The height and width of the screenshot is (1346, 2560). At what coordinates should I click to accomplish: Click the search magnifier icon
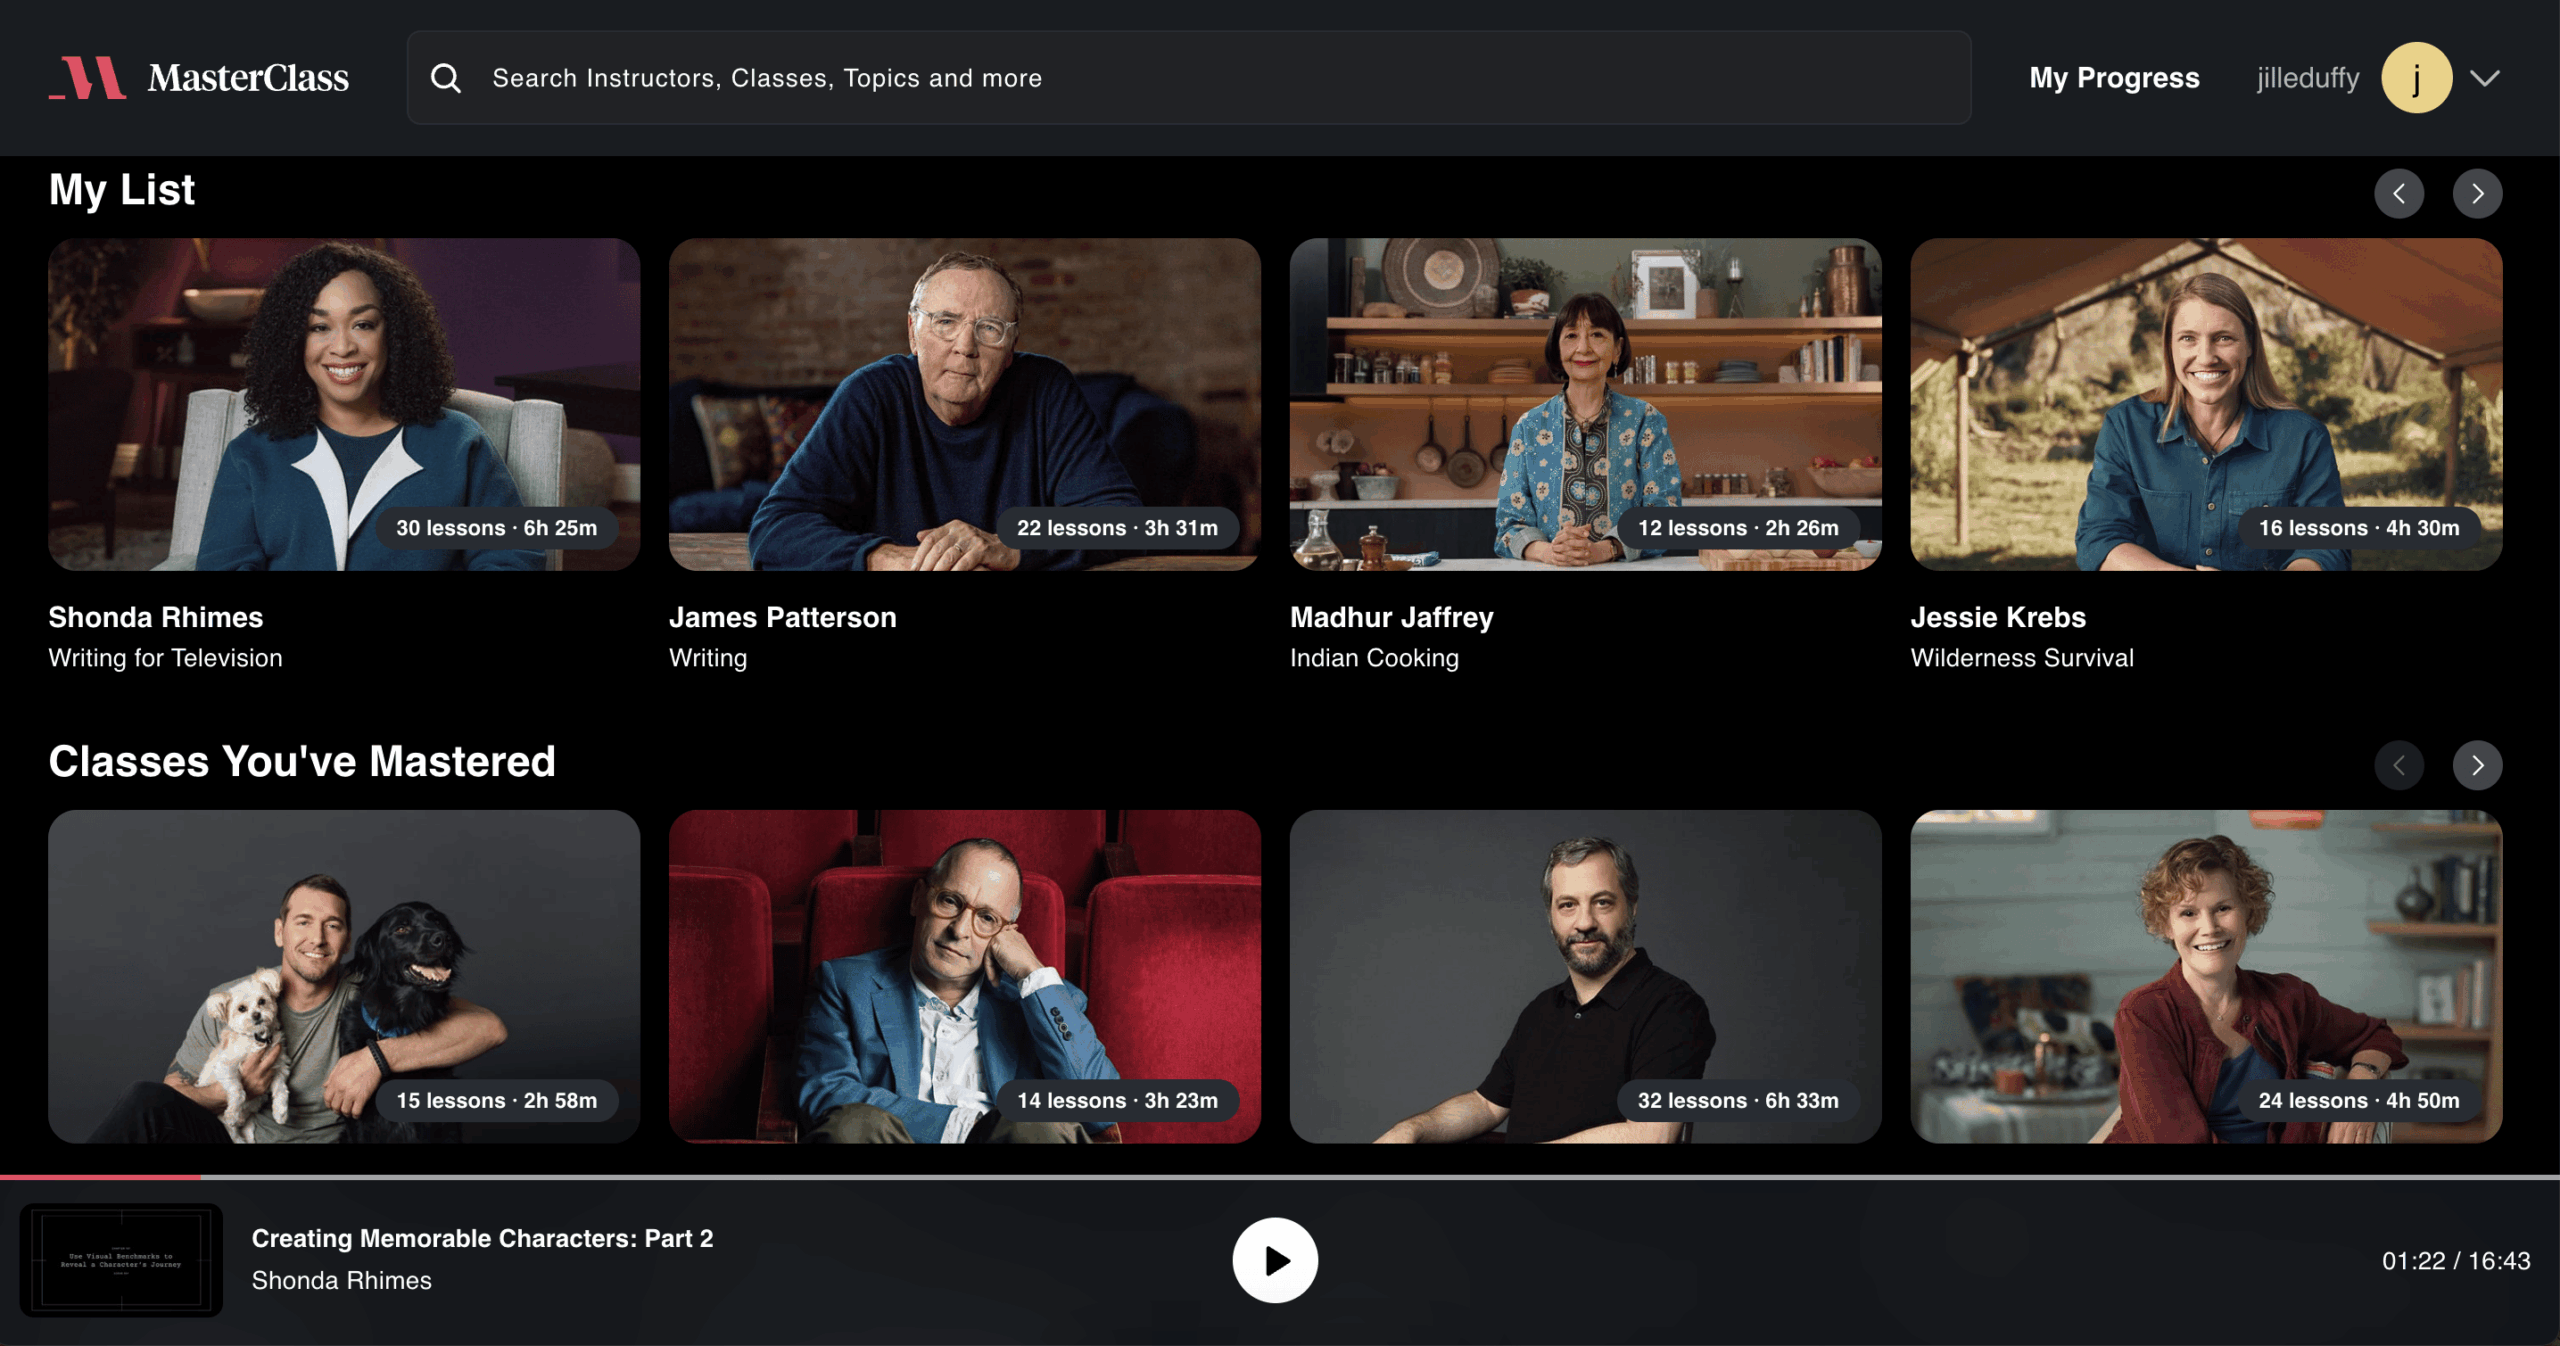pyautogui.click(x=446, y=78)
